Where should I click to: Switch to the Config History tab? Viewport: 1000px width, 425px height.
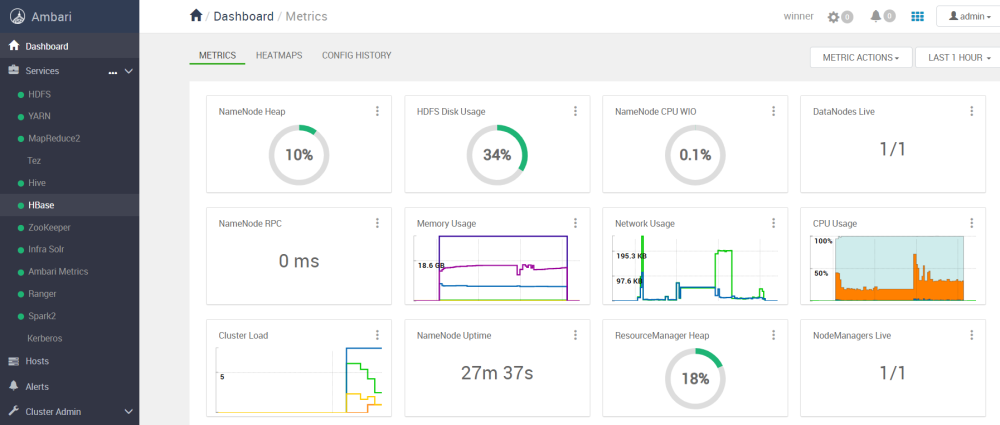tap(357, 56)
